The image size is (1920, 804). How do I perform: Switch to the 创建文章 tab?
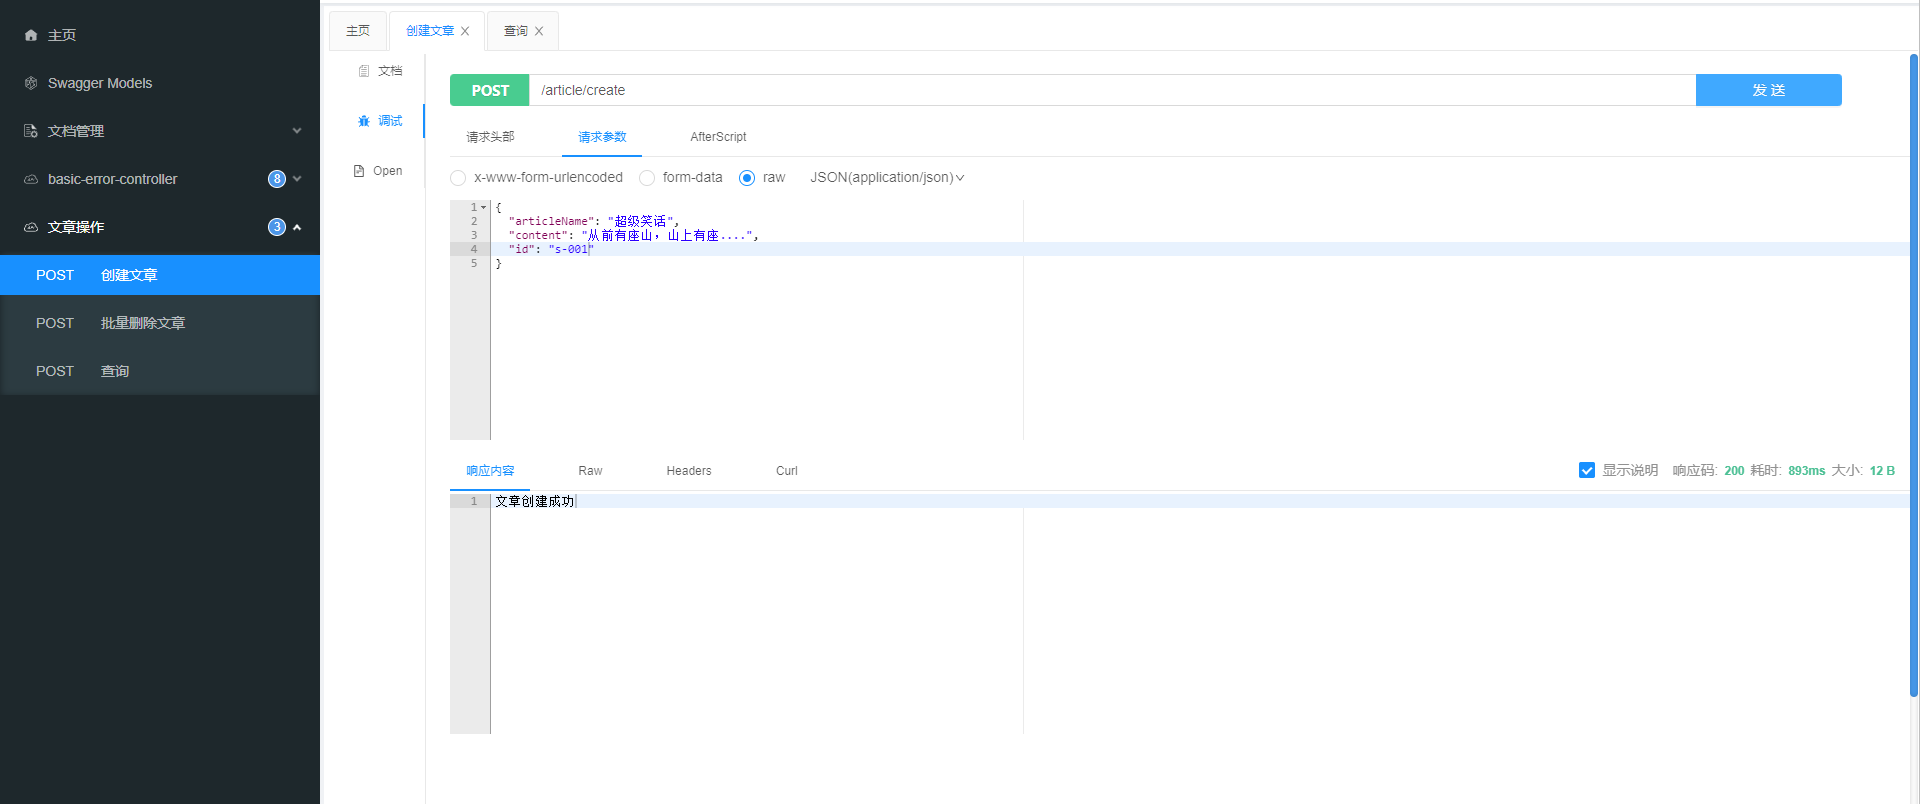[x=430, y=31]
